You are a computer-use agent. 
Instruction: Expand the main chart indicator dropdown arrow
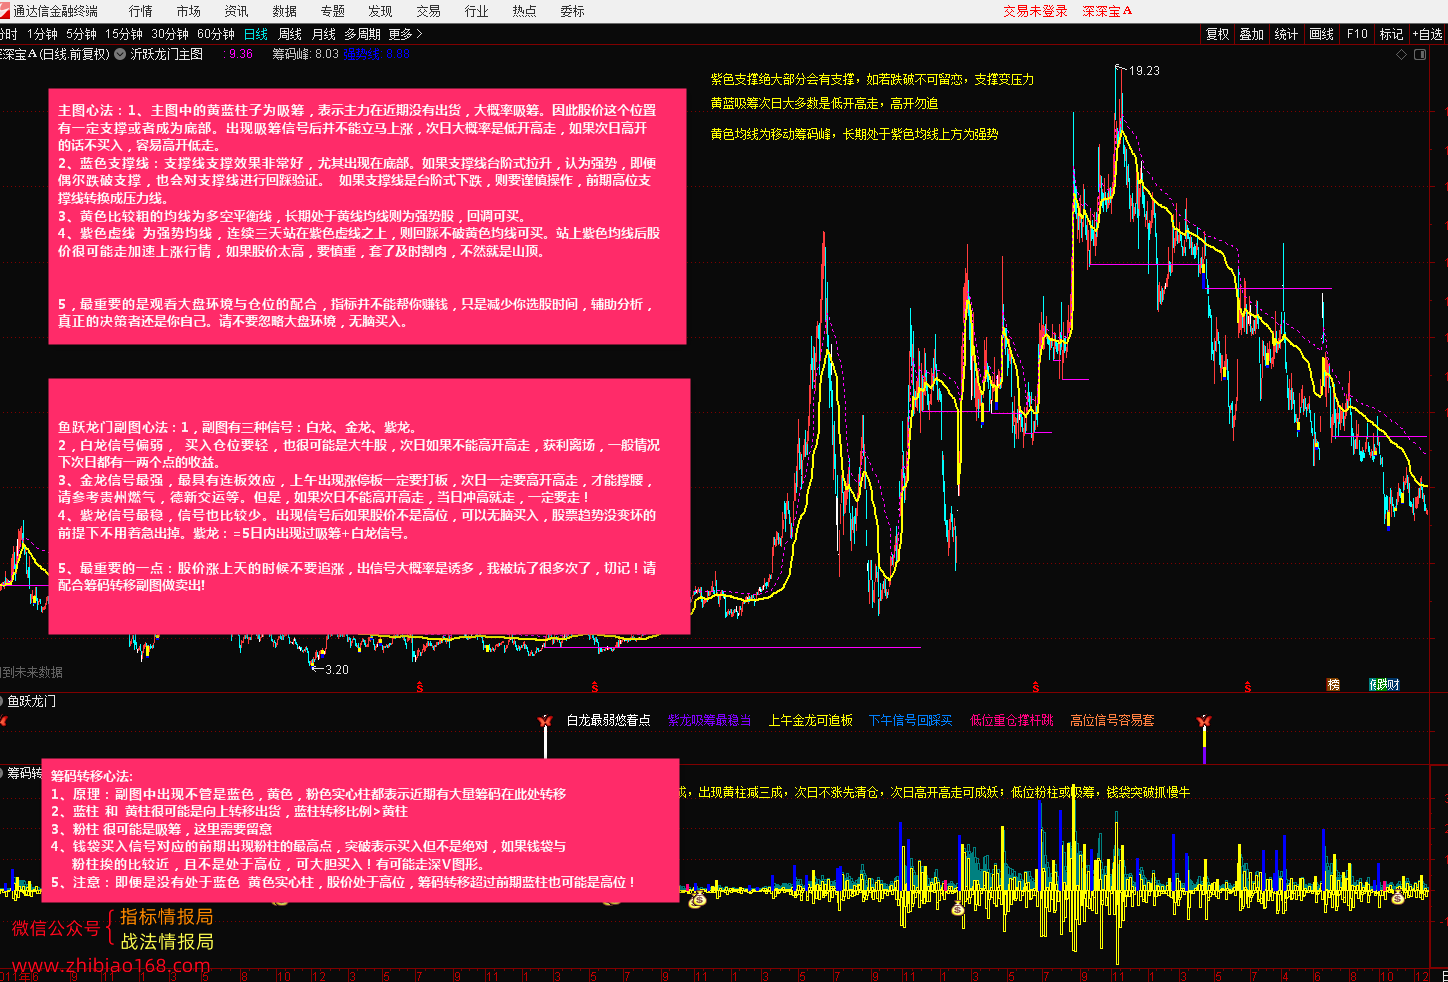click(120, 54)
